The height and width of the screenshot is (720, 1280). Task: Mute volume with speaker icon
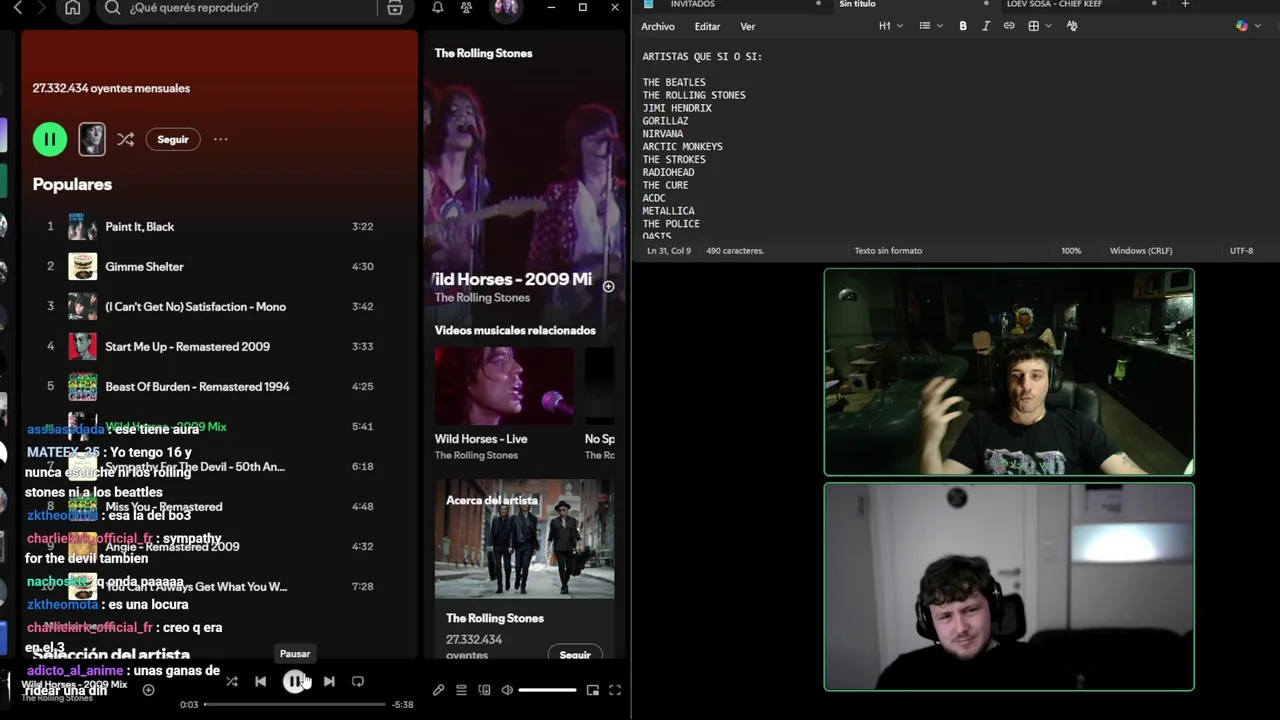507,690
